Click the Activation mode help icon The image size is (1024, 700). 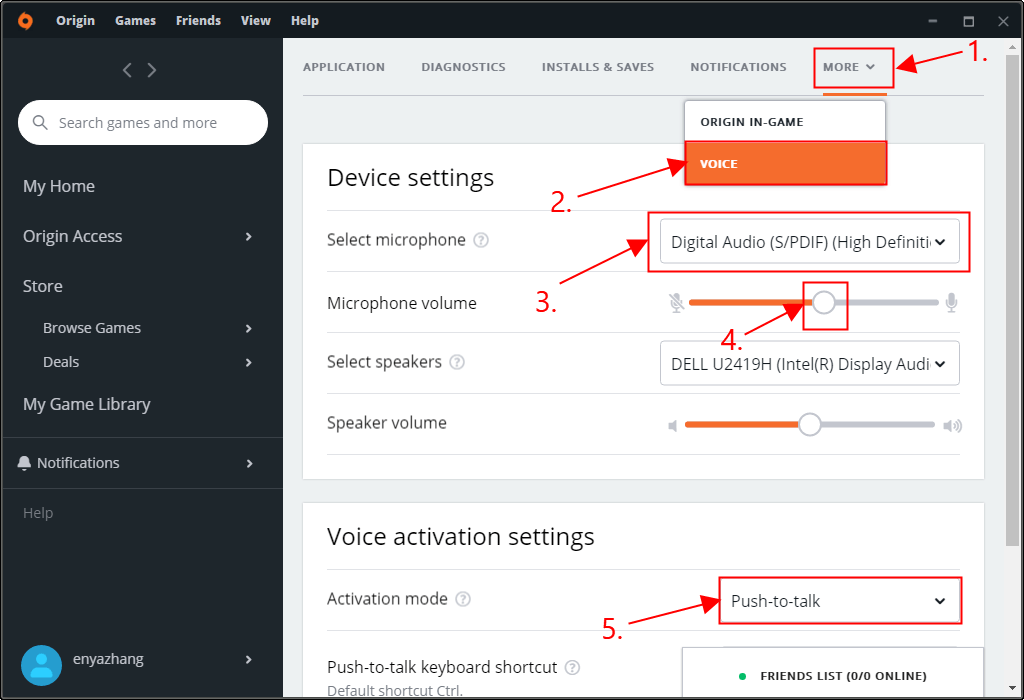coord(463,599)
